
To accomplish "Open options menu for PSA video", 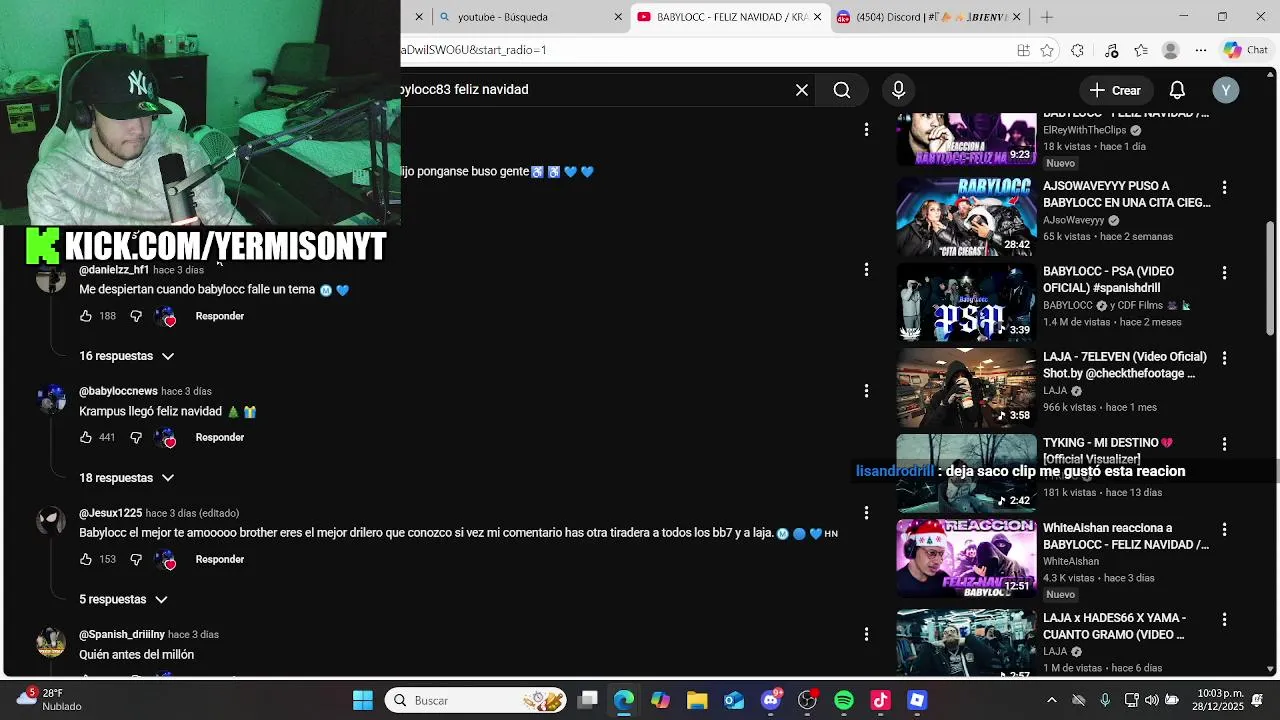I will [x=1224, y=273].
